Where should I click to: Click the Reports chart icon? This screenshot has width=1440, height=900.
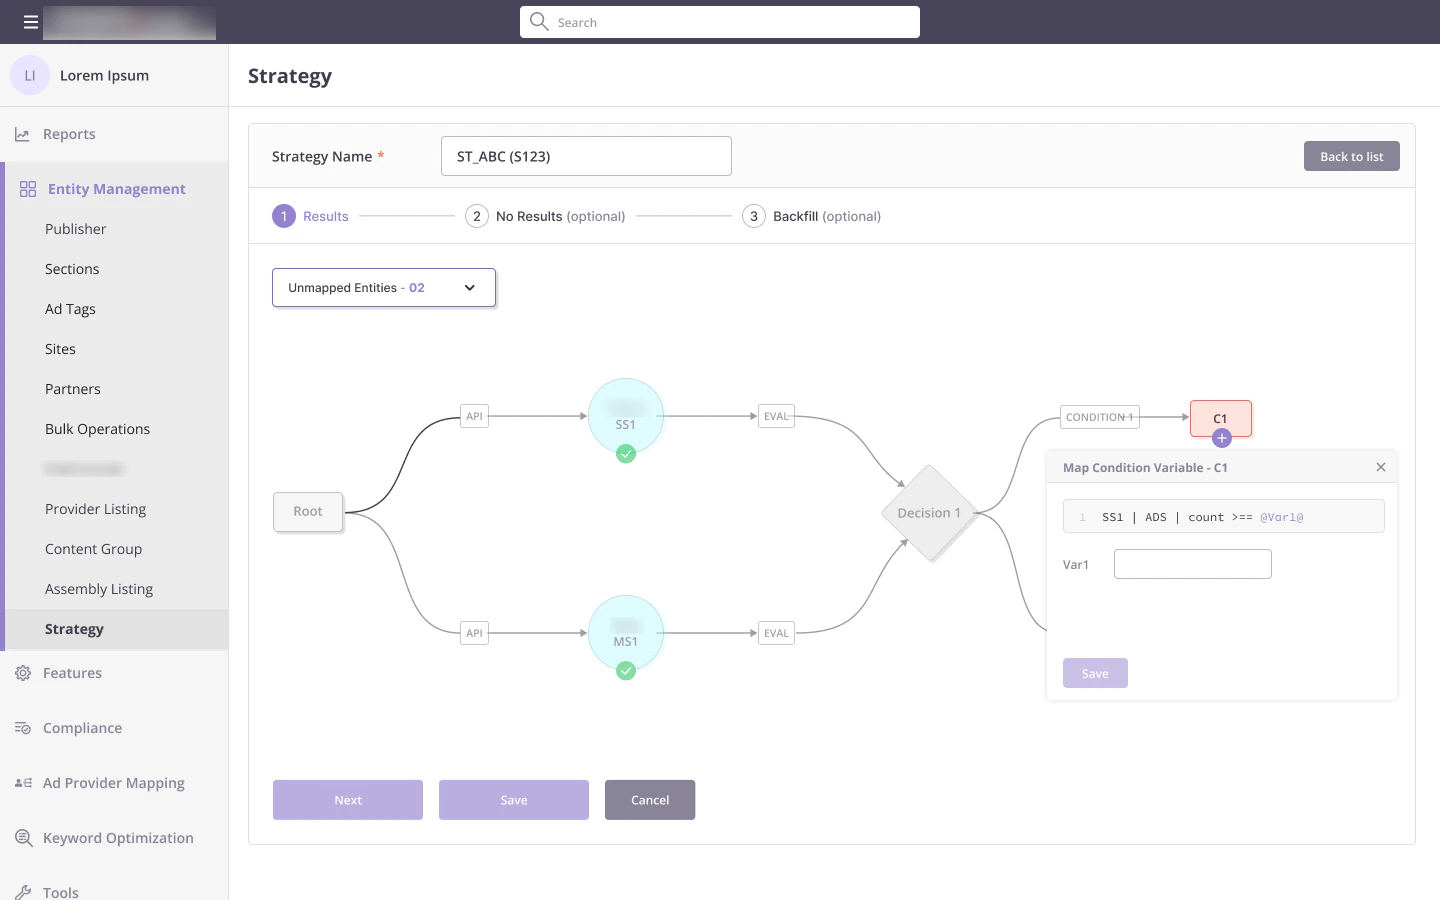[x=22, y=134]
